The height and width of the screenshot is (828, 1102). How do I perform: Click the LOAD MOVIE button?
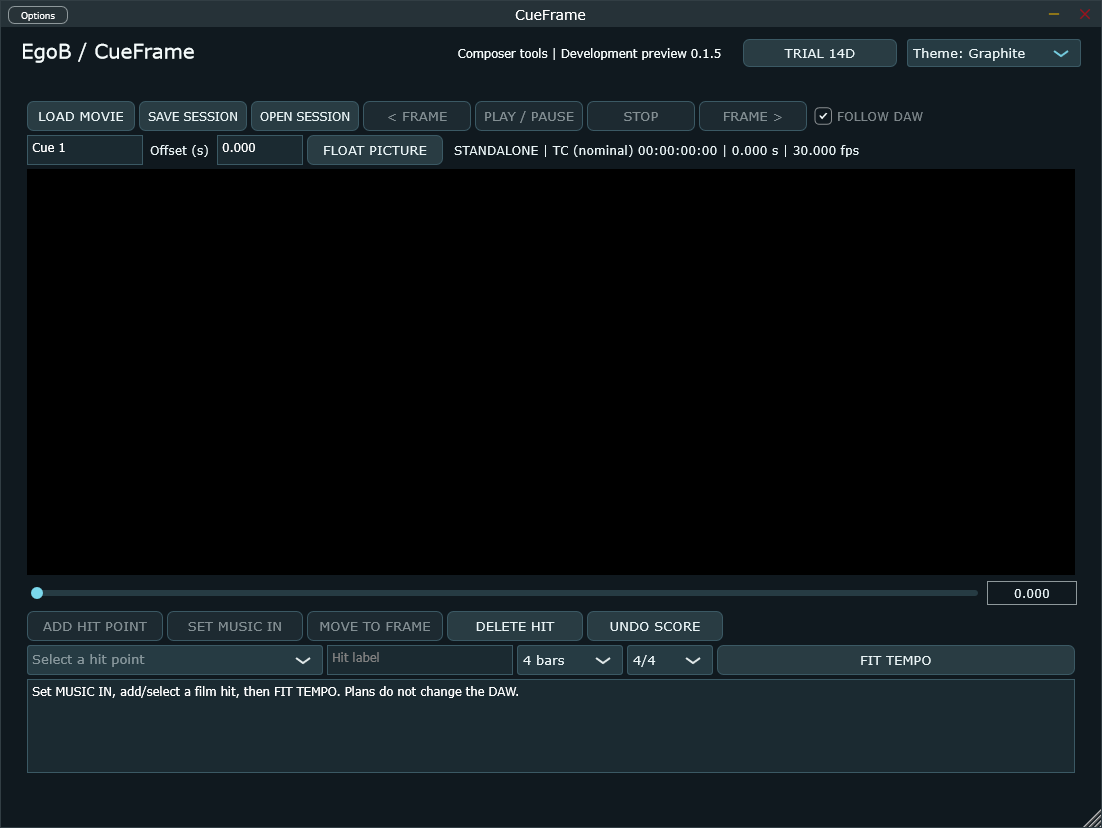point(81,117)
